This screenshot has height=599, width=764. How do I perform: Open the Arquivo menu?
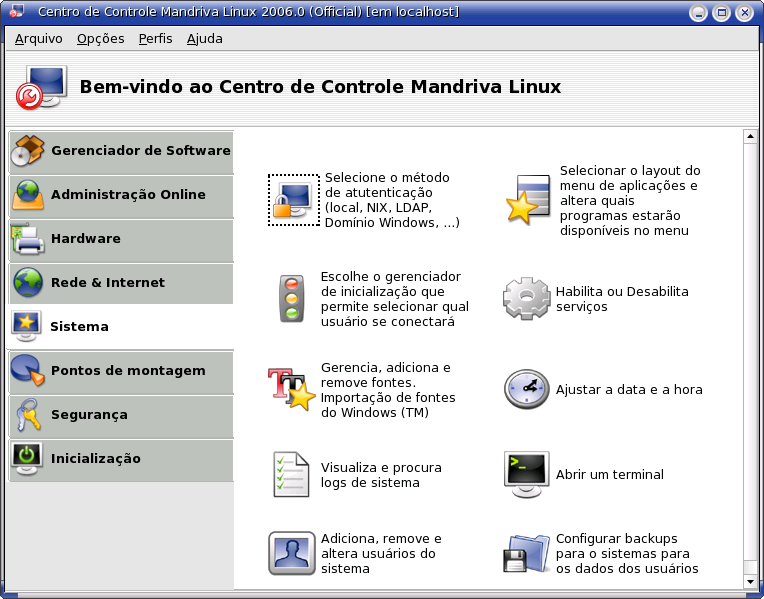click(38, 39)
